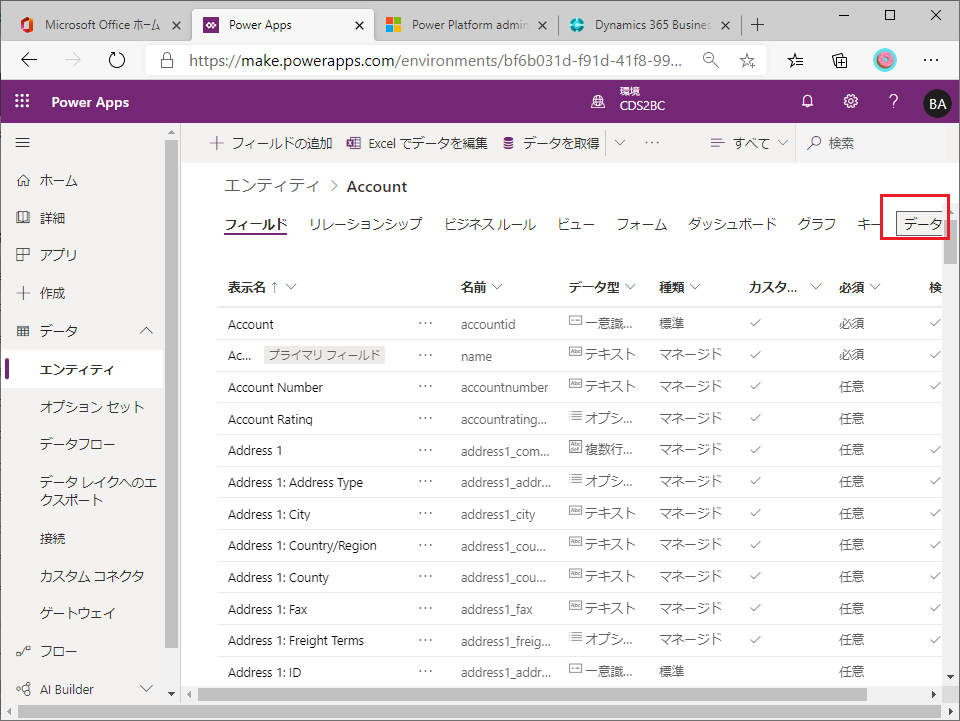Open the browser collections button

[839, 60]
